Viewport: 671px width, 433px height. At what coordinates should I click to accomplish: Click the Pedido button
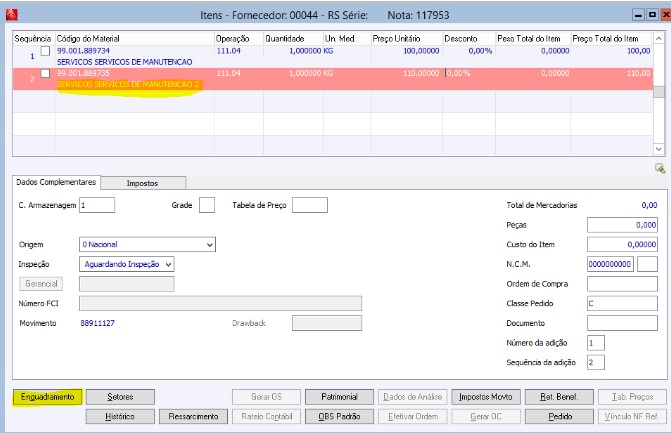point(559,416)
